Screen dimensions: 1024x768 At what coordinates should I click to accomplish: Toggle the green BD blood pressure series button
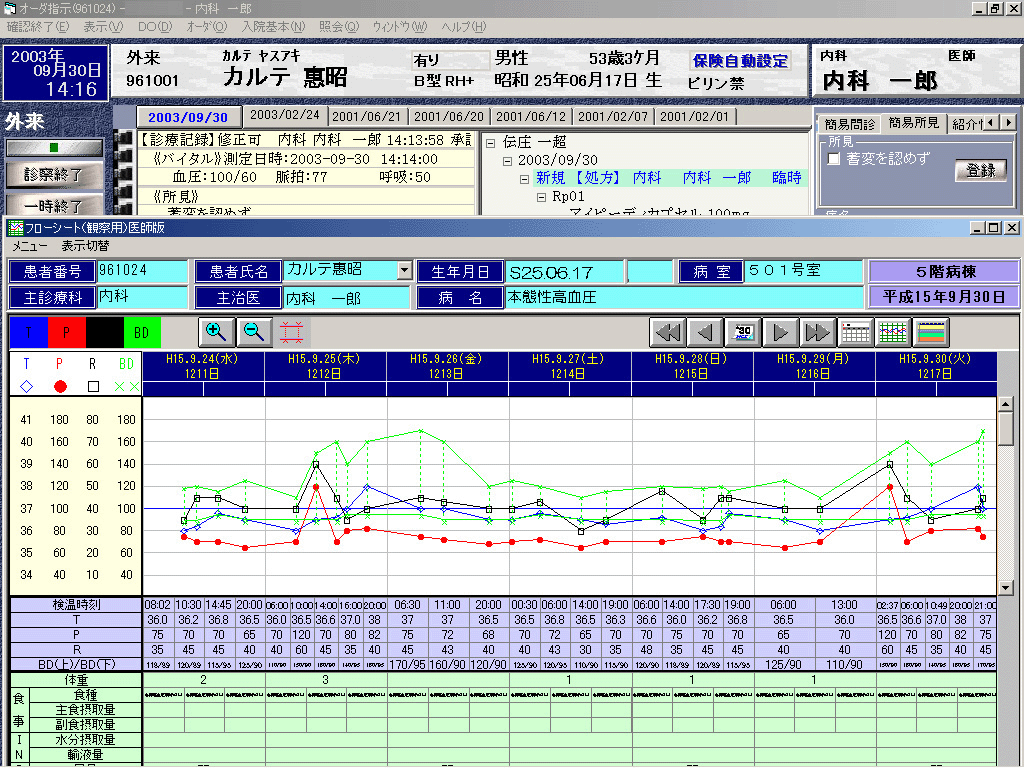(x=142, y=332)
